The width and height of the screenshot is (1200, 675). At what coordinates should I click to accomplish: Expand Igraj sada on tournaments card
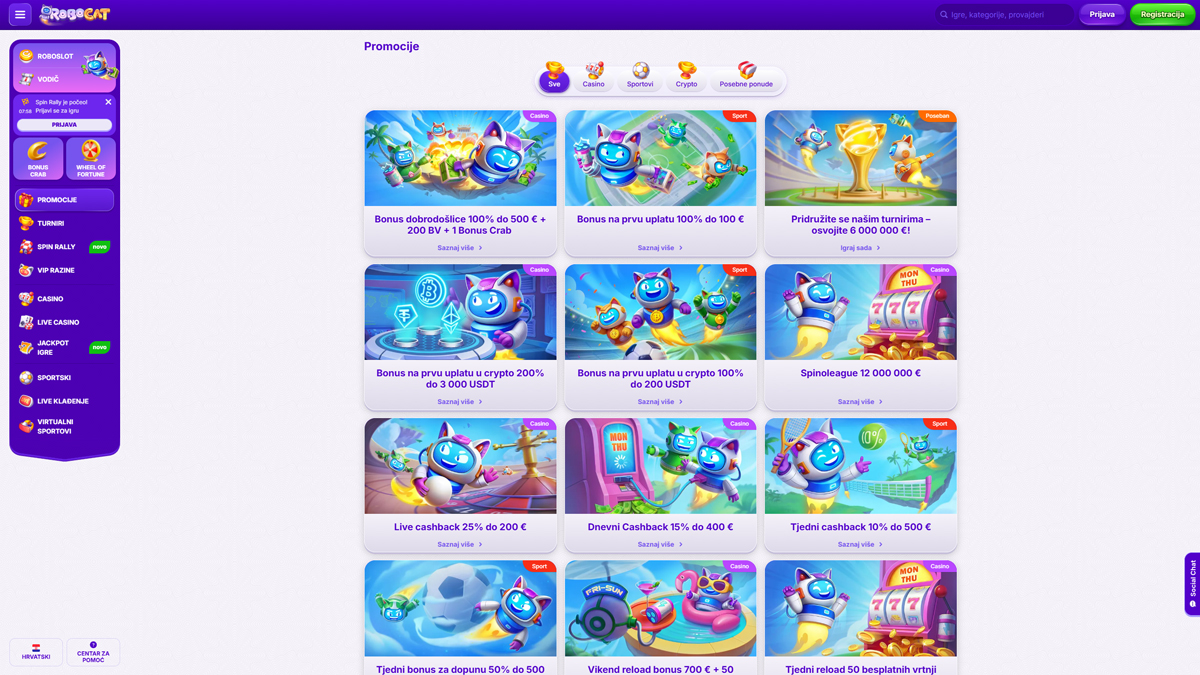tap(860, 248)
